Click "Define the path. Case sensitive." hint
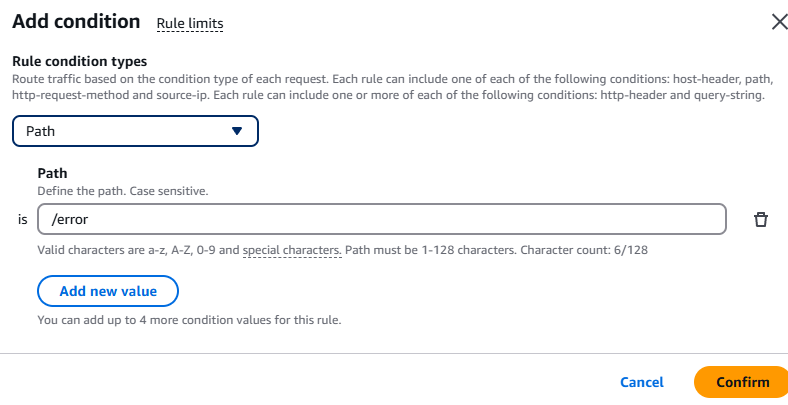Viewport: 788px width, 405px height. pyautogui.click(x=122, y=190)
